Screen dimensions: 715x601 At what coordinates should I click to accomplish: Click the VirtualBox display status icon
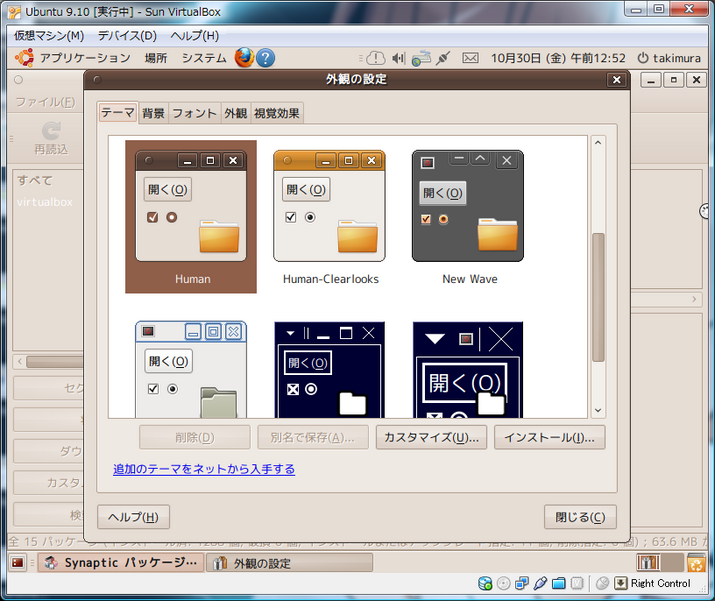pos(577,583)
